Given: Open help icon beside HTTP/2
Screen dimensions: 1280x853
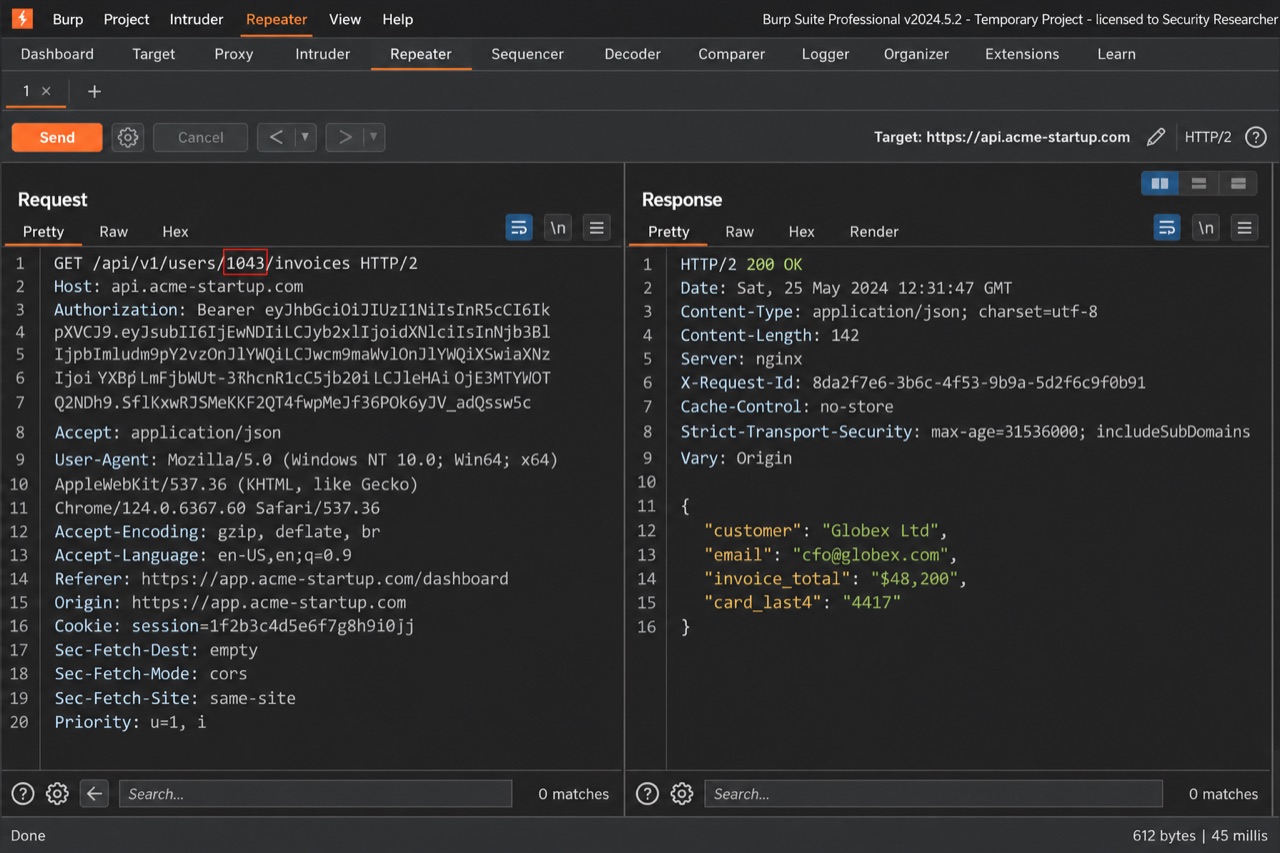Looking at the screenshot, I should pos(1256,137).
